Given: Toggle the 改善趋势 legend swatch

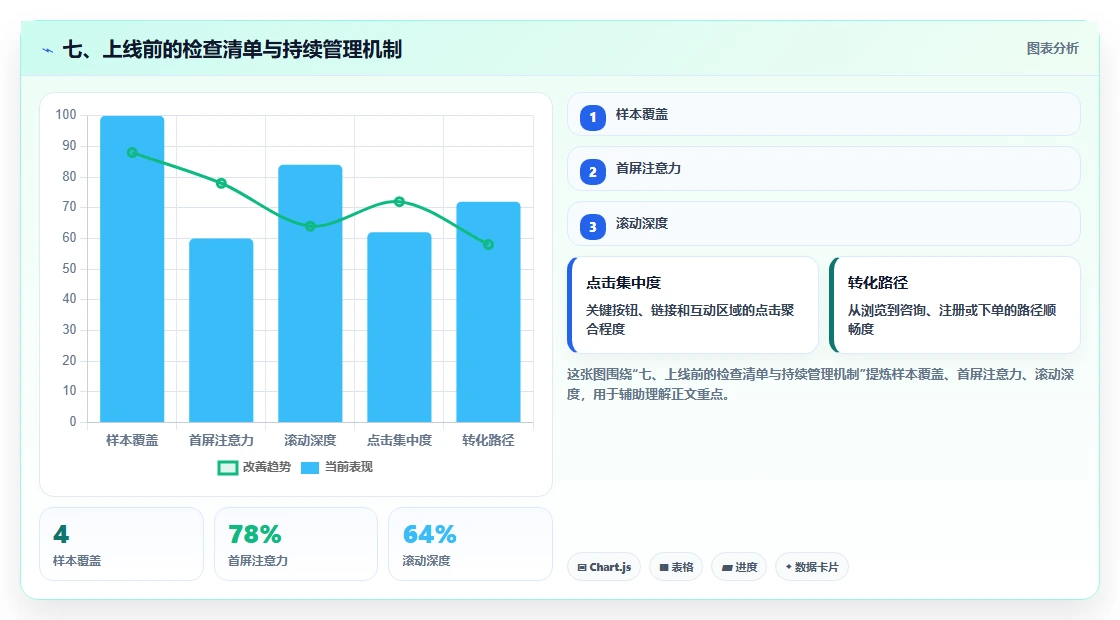Looking at the screenshot, I should 227,468.
